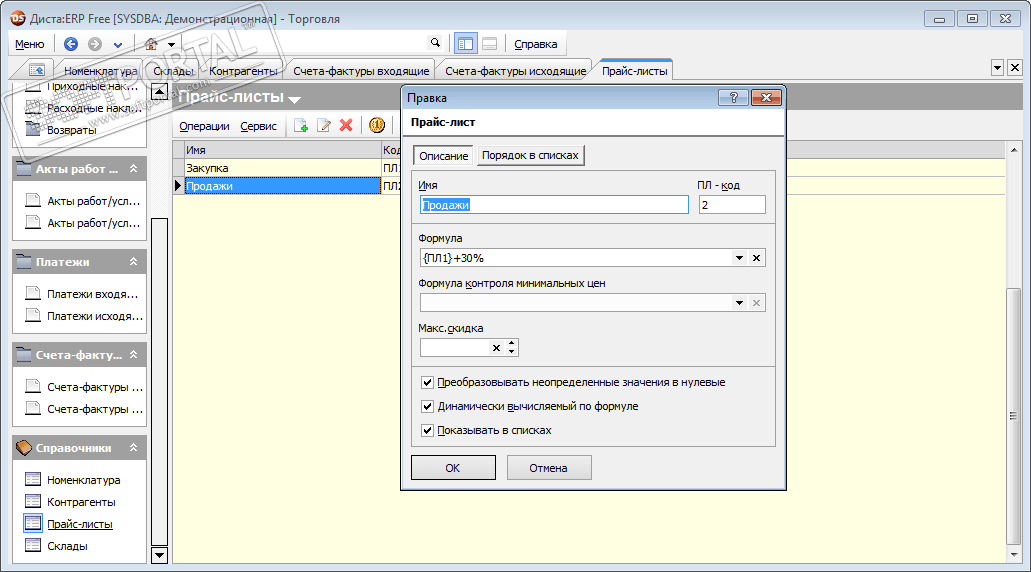Screen dimensions: 1031x572
Task: Toggle the bottom panel layout icon
Action: 489,44
